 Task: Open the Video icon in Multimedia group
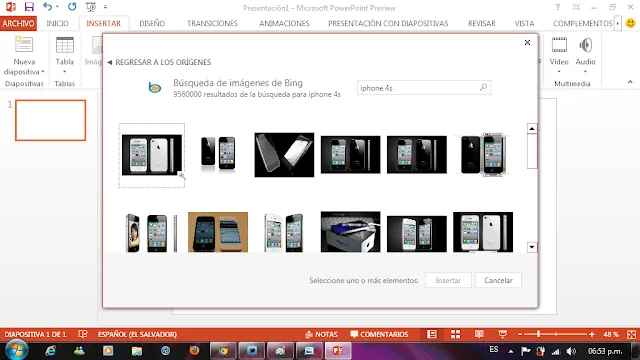(559, 45)
